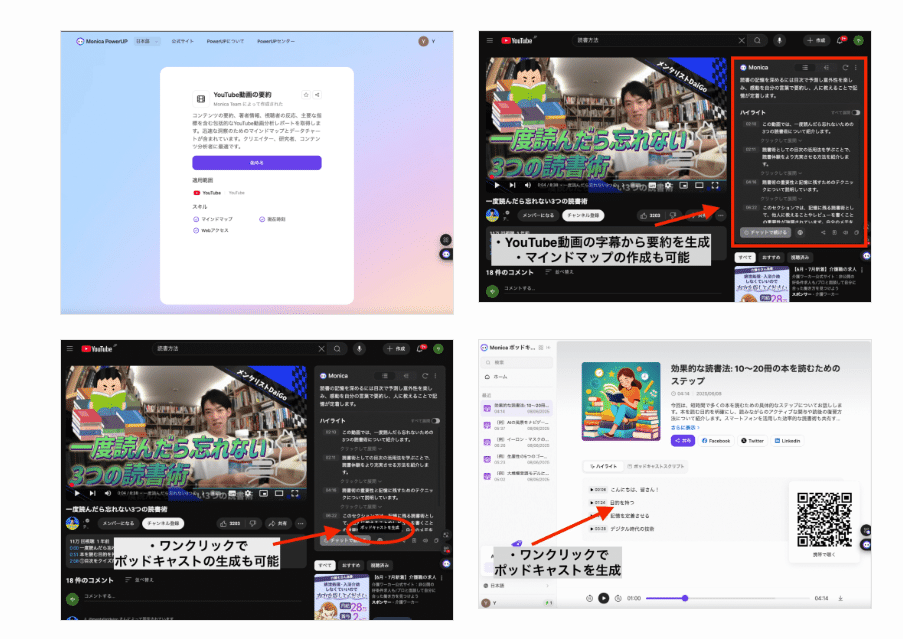
Task: Click theater mode icon in bottom-left YouTube player
Action: coord(279,493)
